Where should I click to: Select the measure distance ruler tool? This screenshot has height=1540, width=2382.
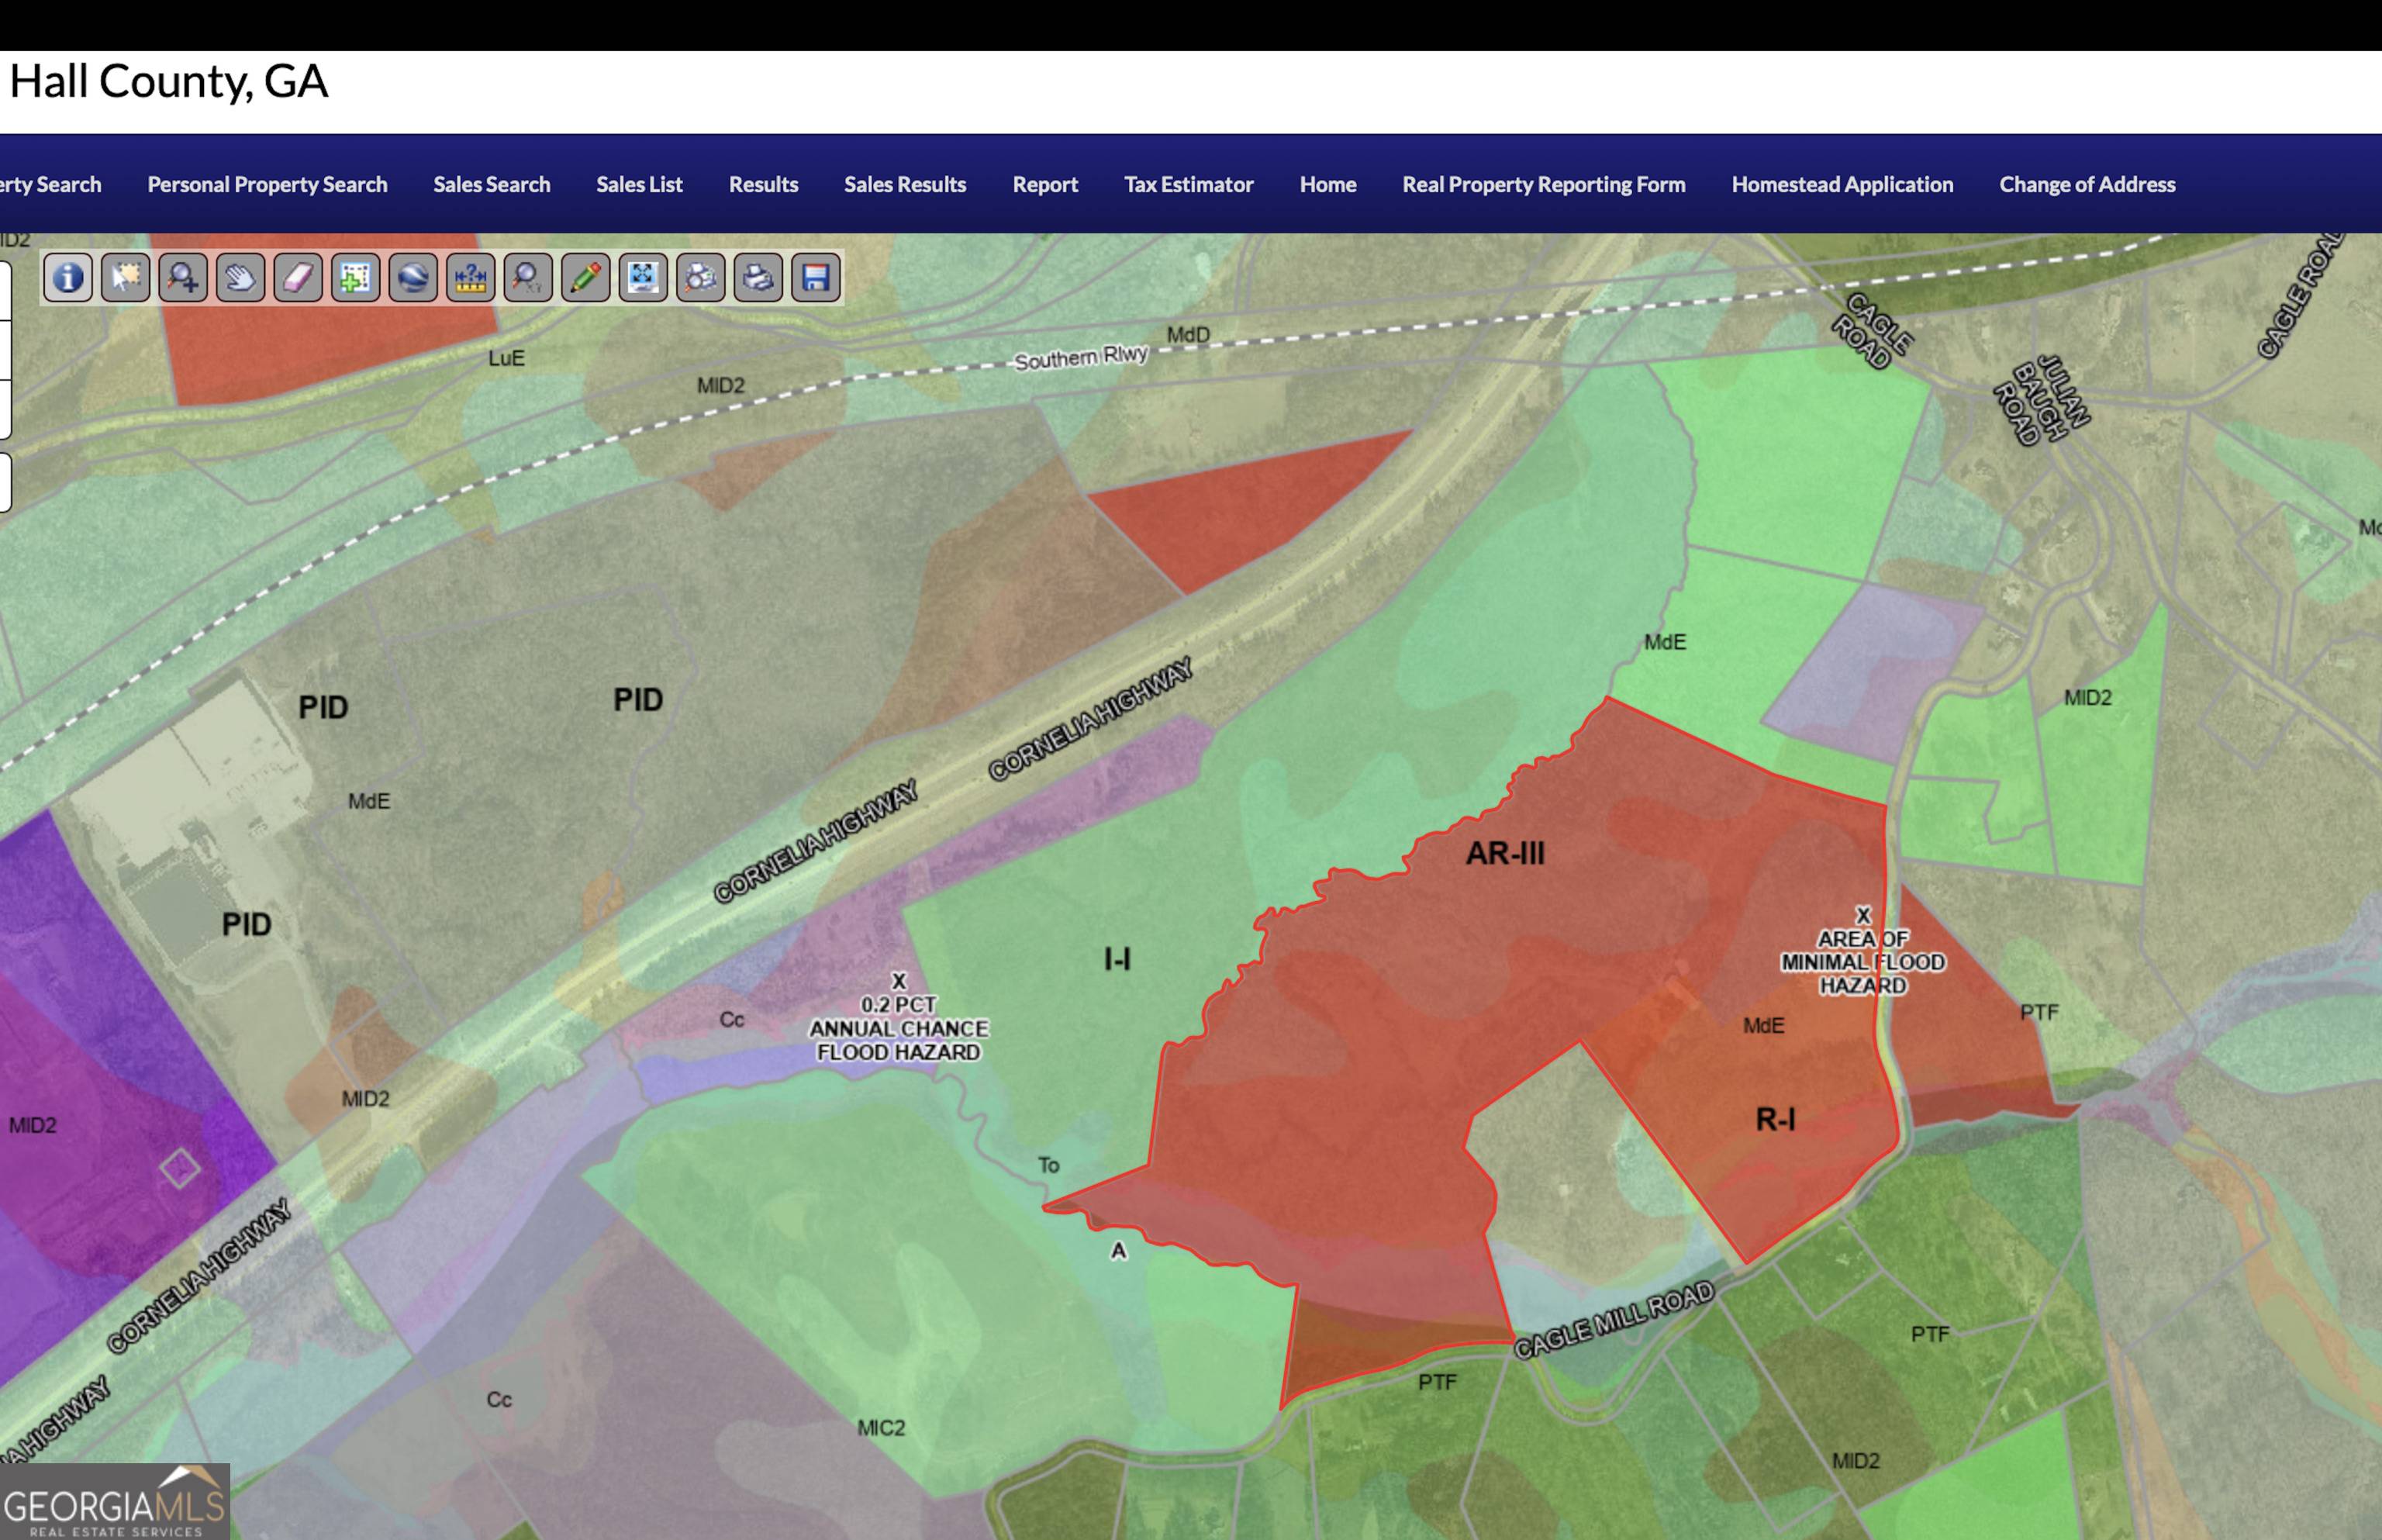point(470,278)
